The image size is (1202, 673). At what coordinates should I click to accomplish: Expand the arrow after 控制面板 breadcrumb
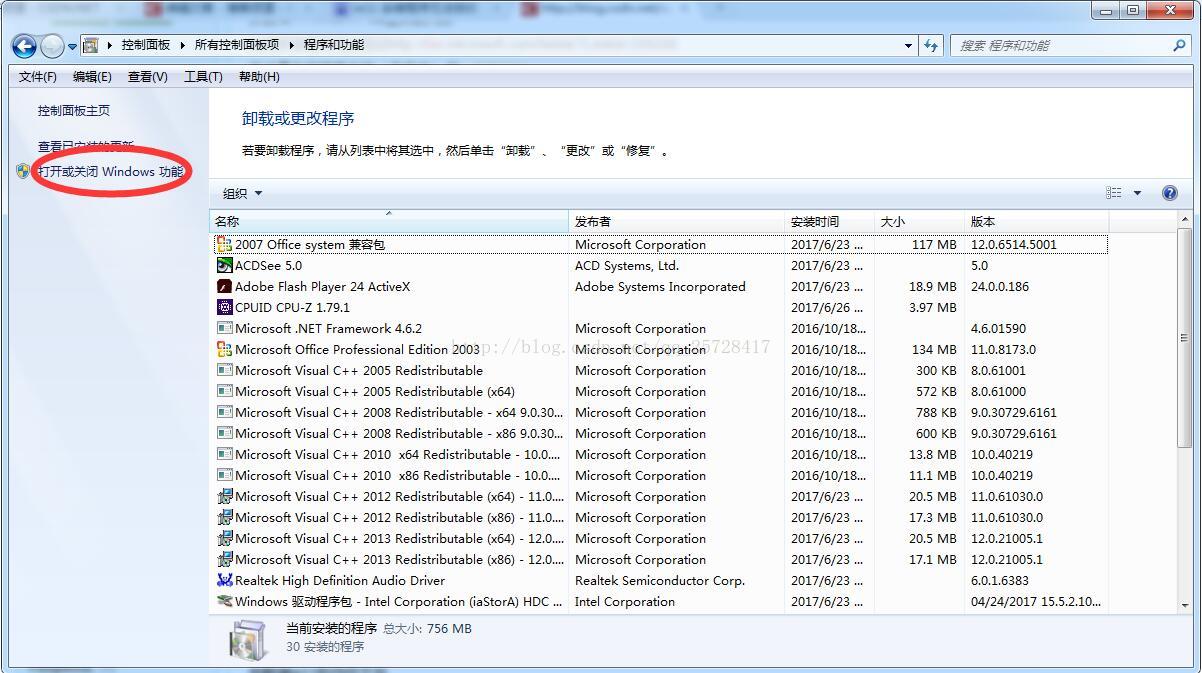point(183,45)
